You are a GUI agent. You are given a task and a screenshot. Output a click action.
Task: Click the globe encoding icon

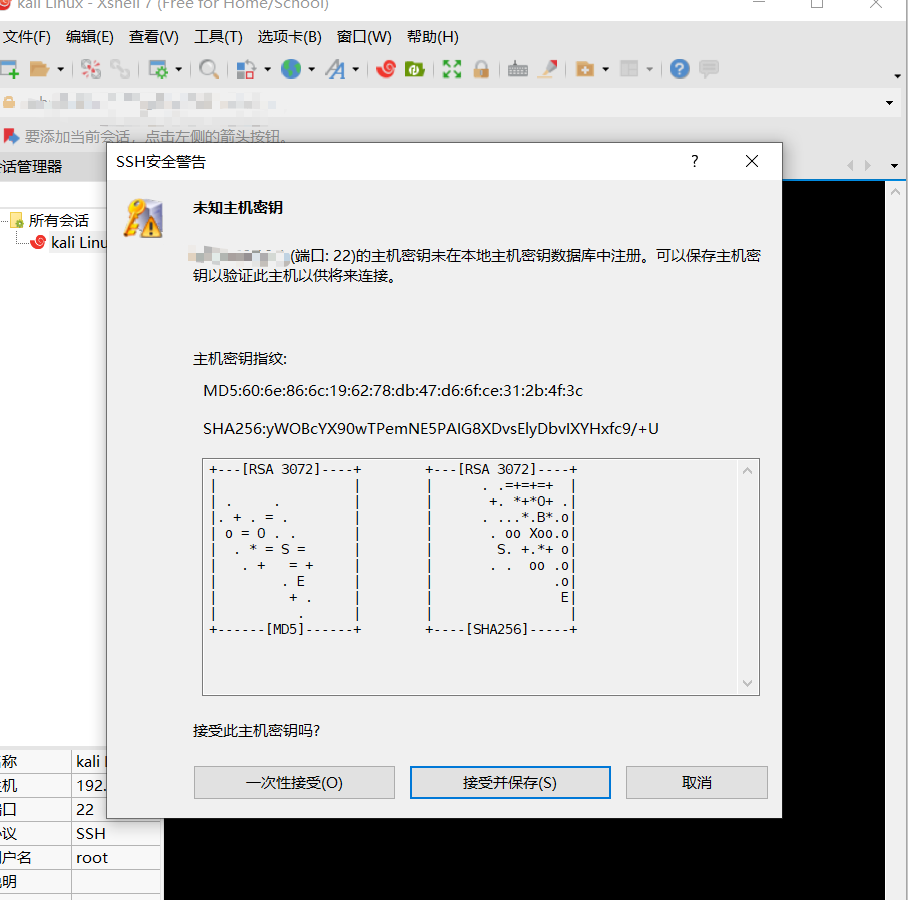click(291, 69)
